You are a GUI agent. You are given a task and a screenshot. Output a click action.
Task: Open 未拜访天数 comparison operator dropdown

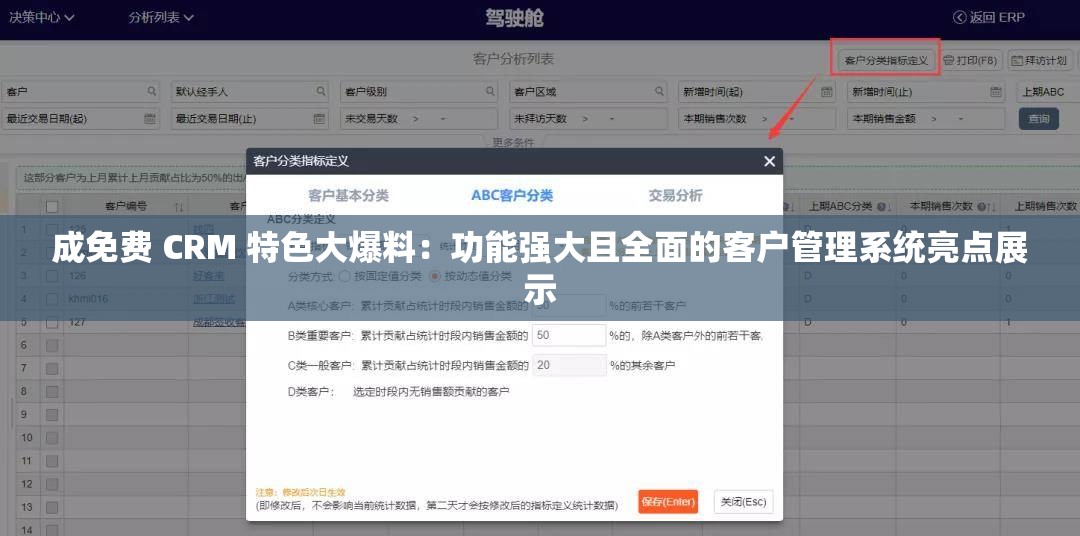tap(585, 118)
